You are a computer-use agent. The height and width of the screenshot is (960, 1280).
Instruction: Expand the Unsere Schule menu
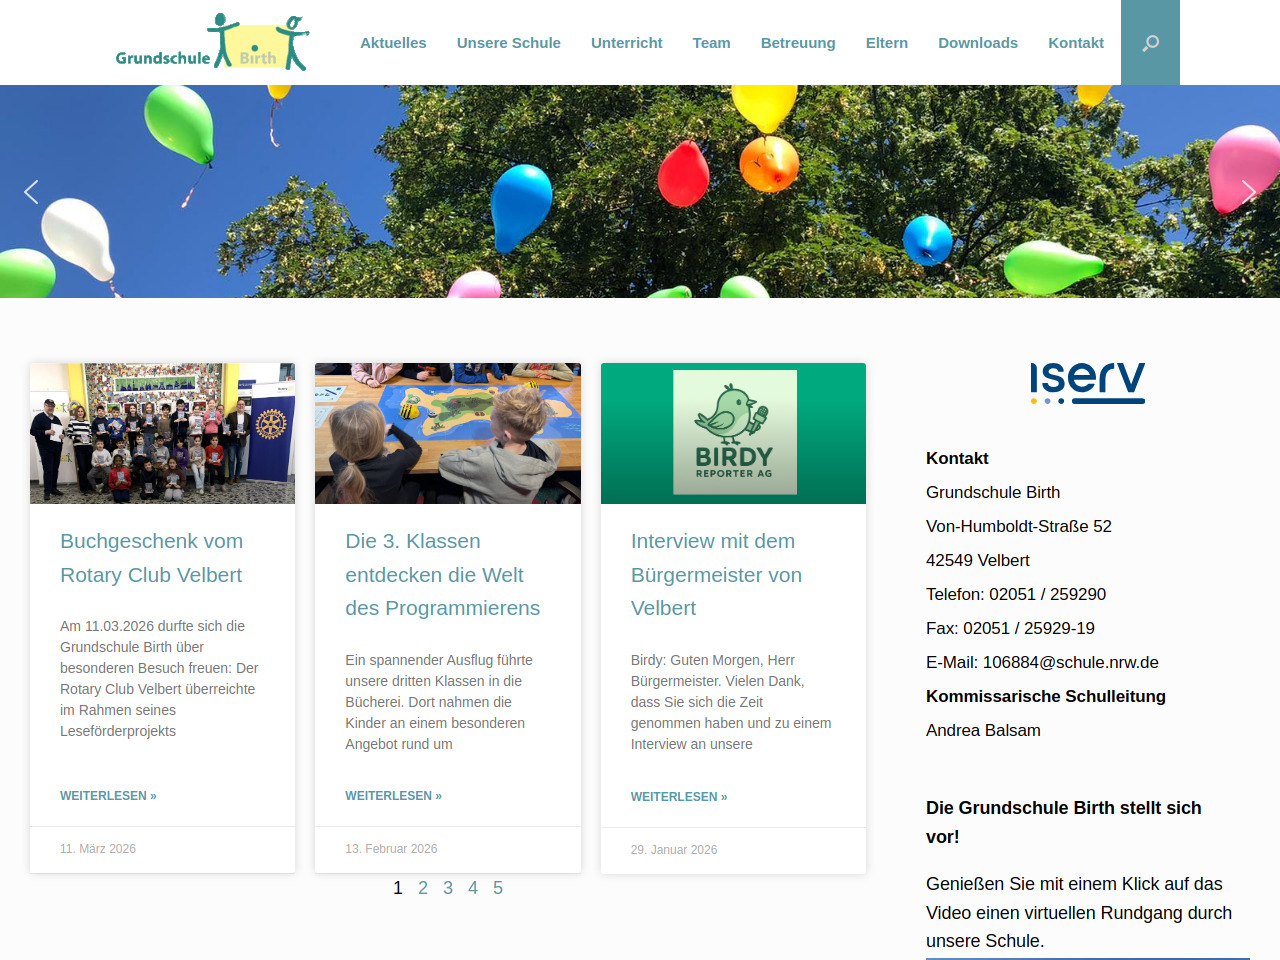tap(508, 43)
